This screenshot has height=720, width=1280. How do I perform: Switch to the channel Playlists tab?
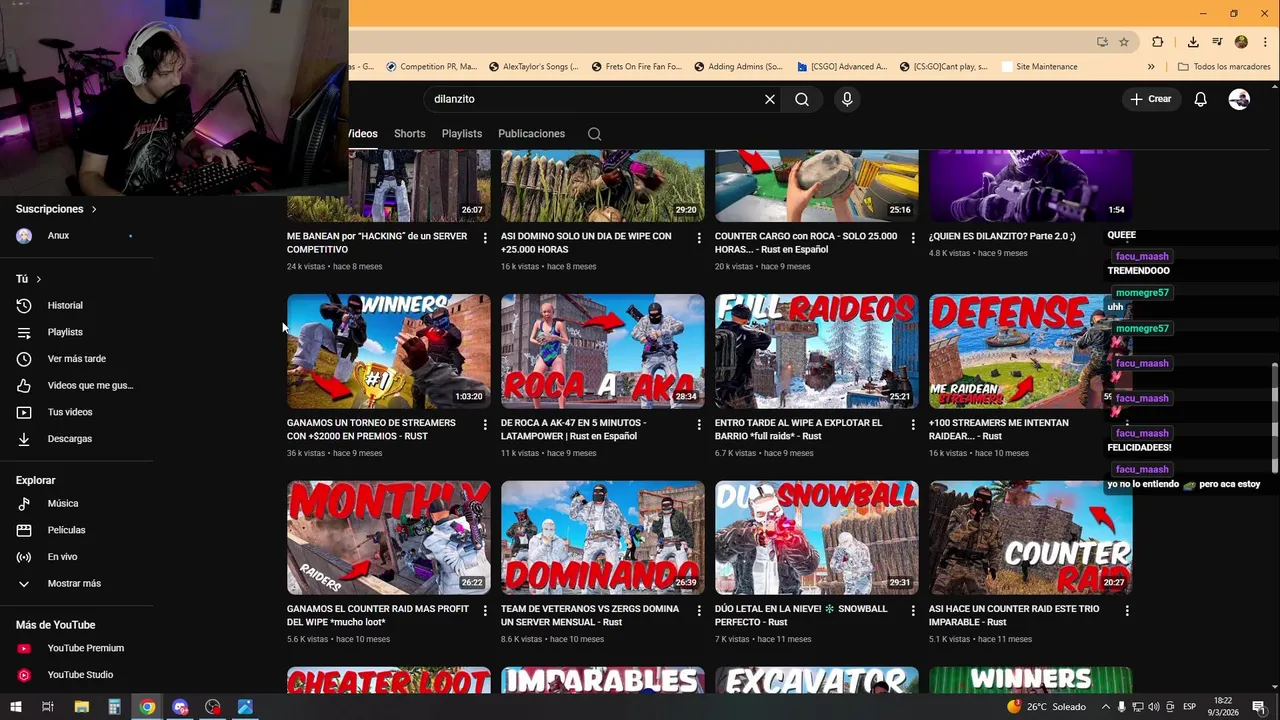pyautogui.click(x=462, y=134)
